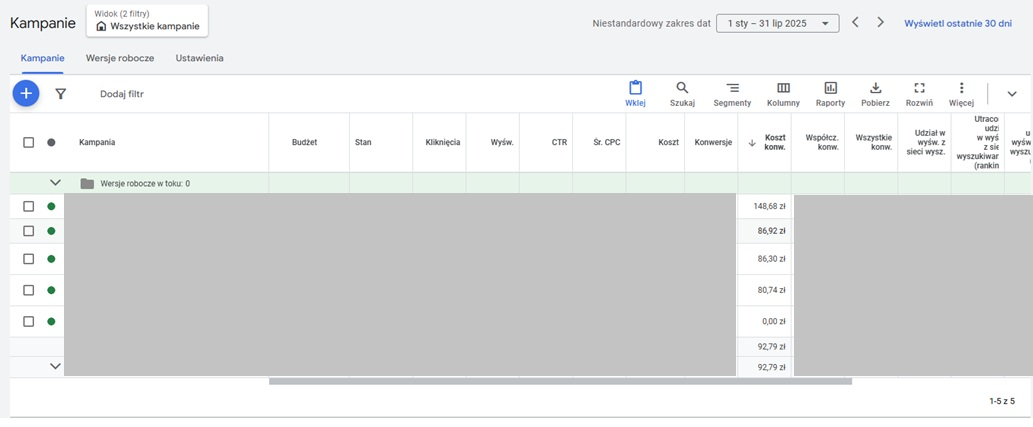Image resolution: width=1033 pixels, height=427 pixels.
Task: Switch to Wersje robocze tab
Action: pos(120,58)
